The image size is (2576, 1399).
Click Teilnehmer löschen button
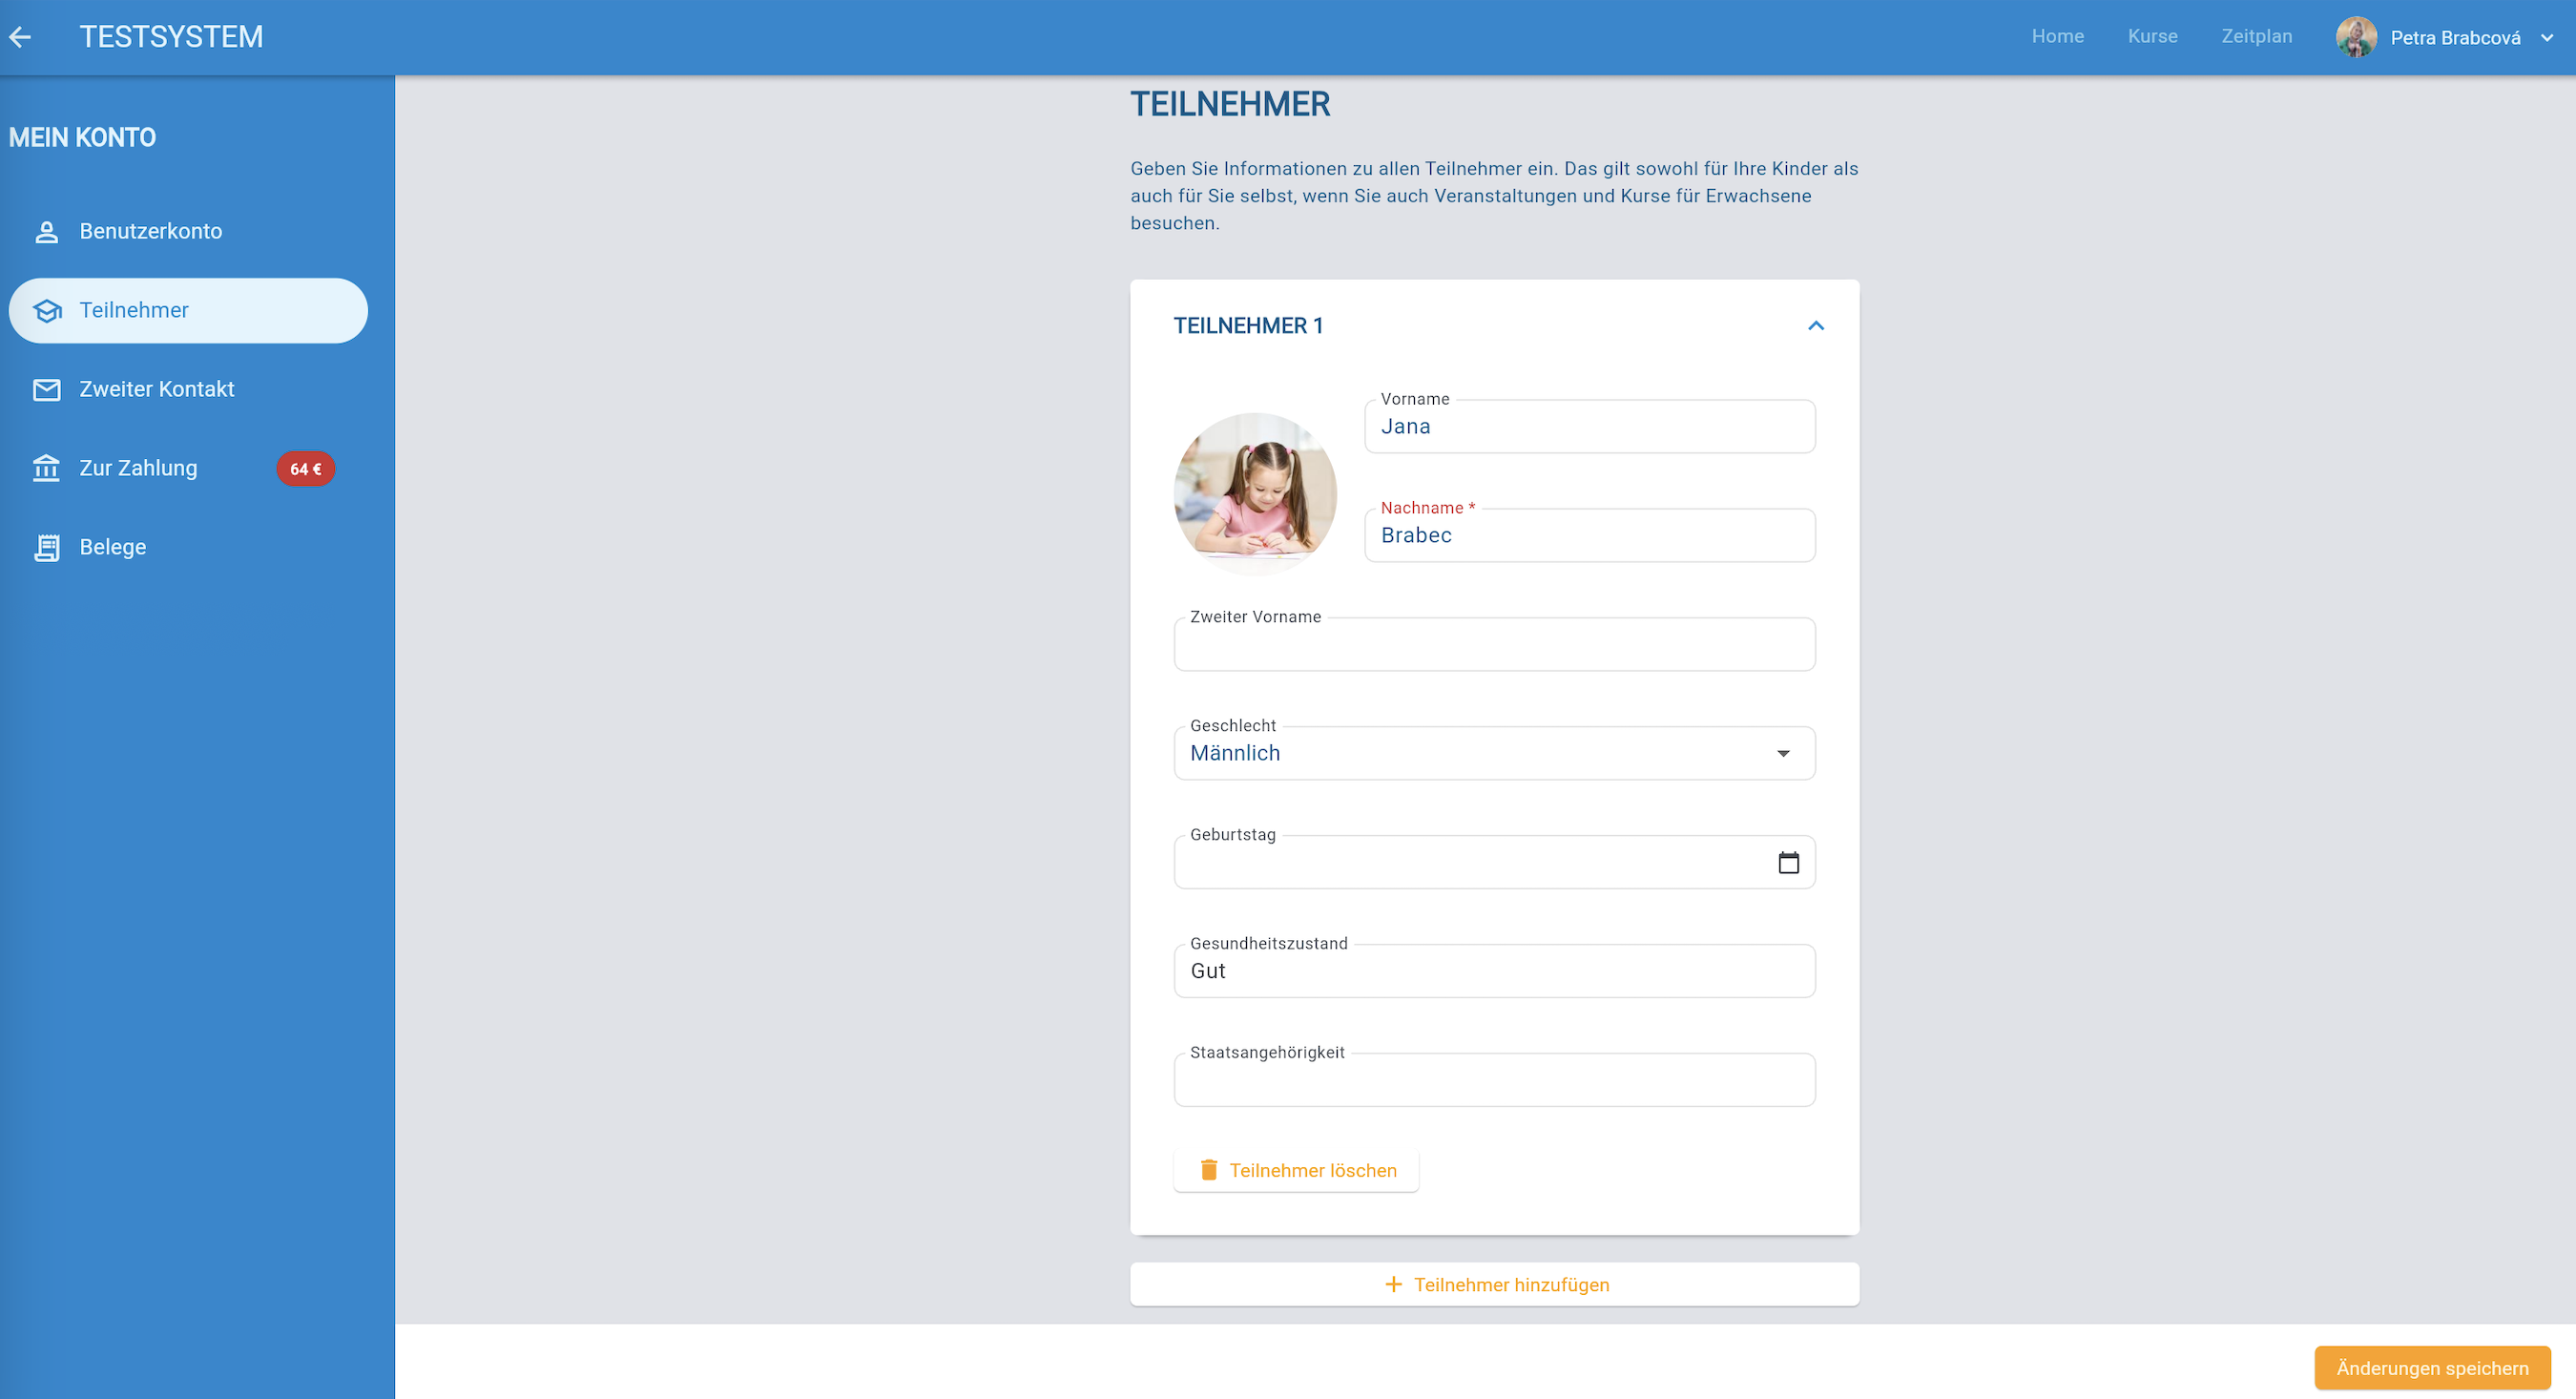pos(1296,1170)
